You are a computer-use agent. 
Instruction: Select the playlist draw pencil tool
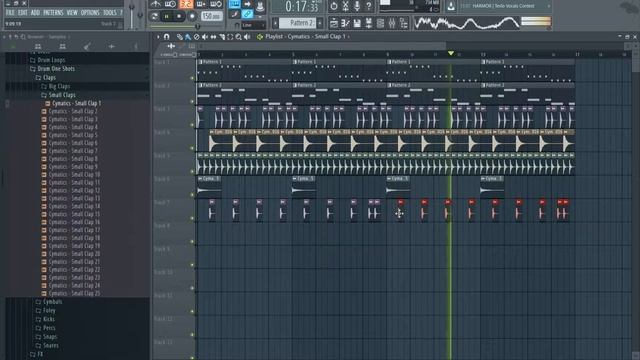[179, 37]
